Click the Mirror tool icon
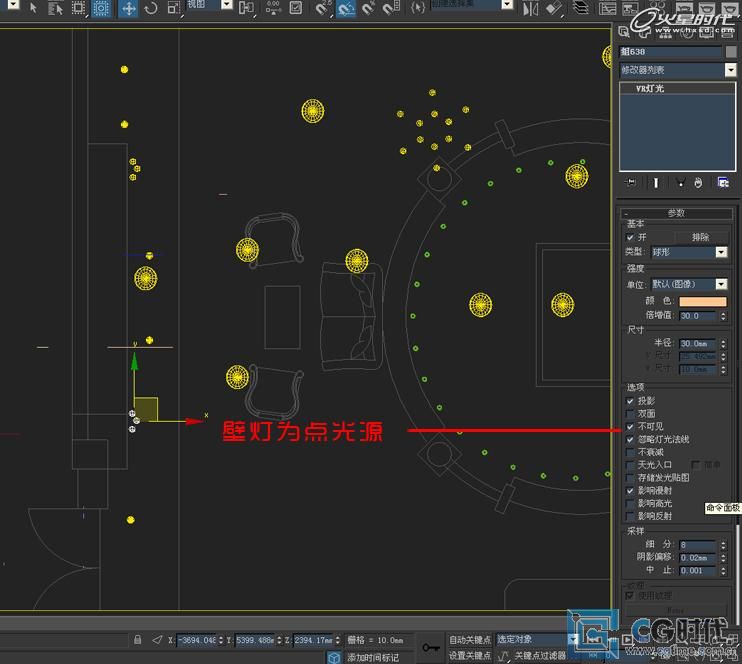Image resolution: width=742 pixels, height=664 pixels. tap(530, 8)
